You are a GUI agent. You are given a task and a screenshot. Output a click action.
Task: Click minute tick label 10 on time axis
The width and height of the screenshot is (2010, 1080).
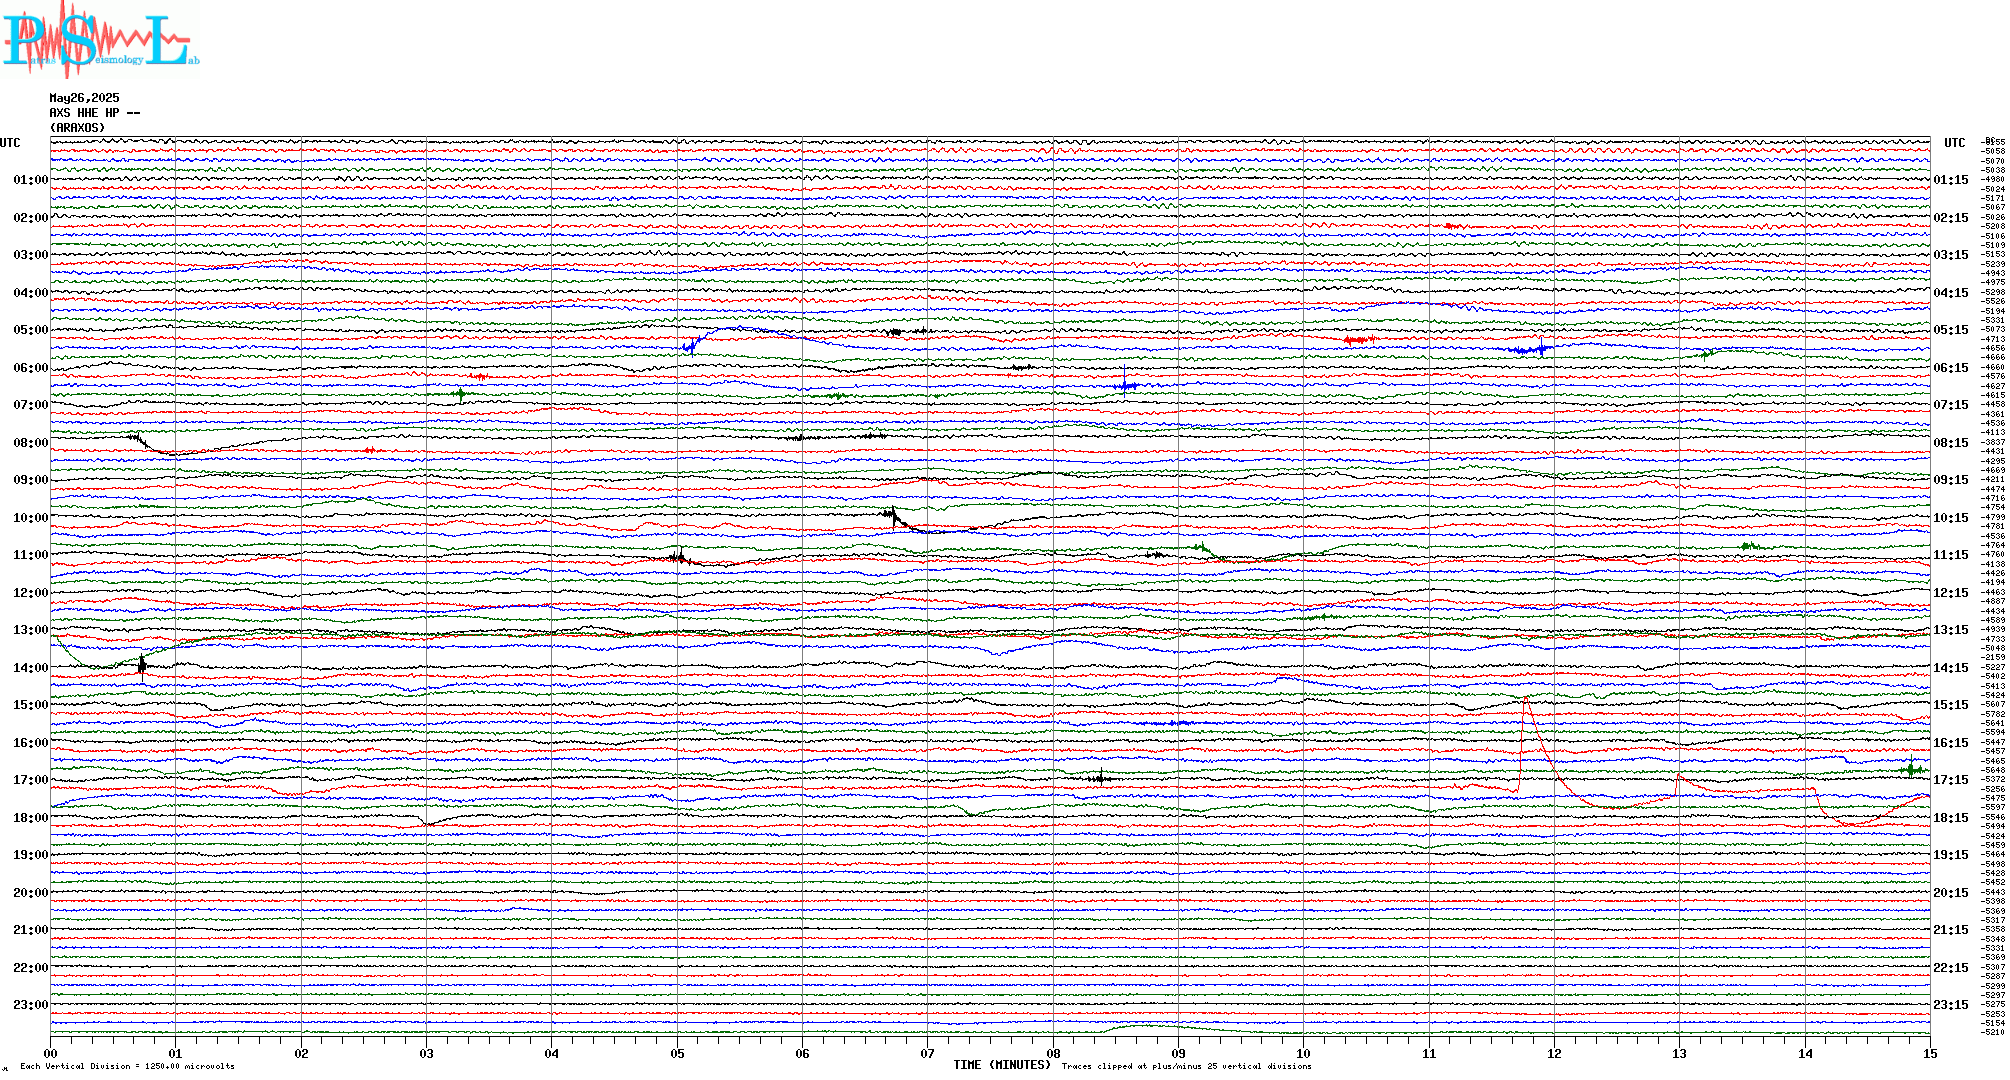[1303, 1053]
